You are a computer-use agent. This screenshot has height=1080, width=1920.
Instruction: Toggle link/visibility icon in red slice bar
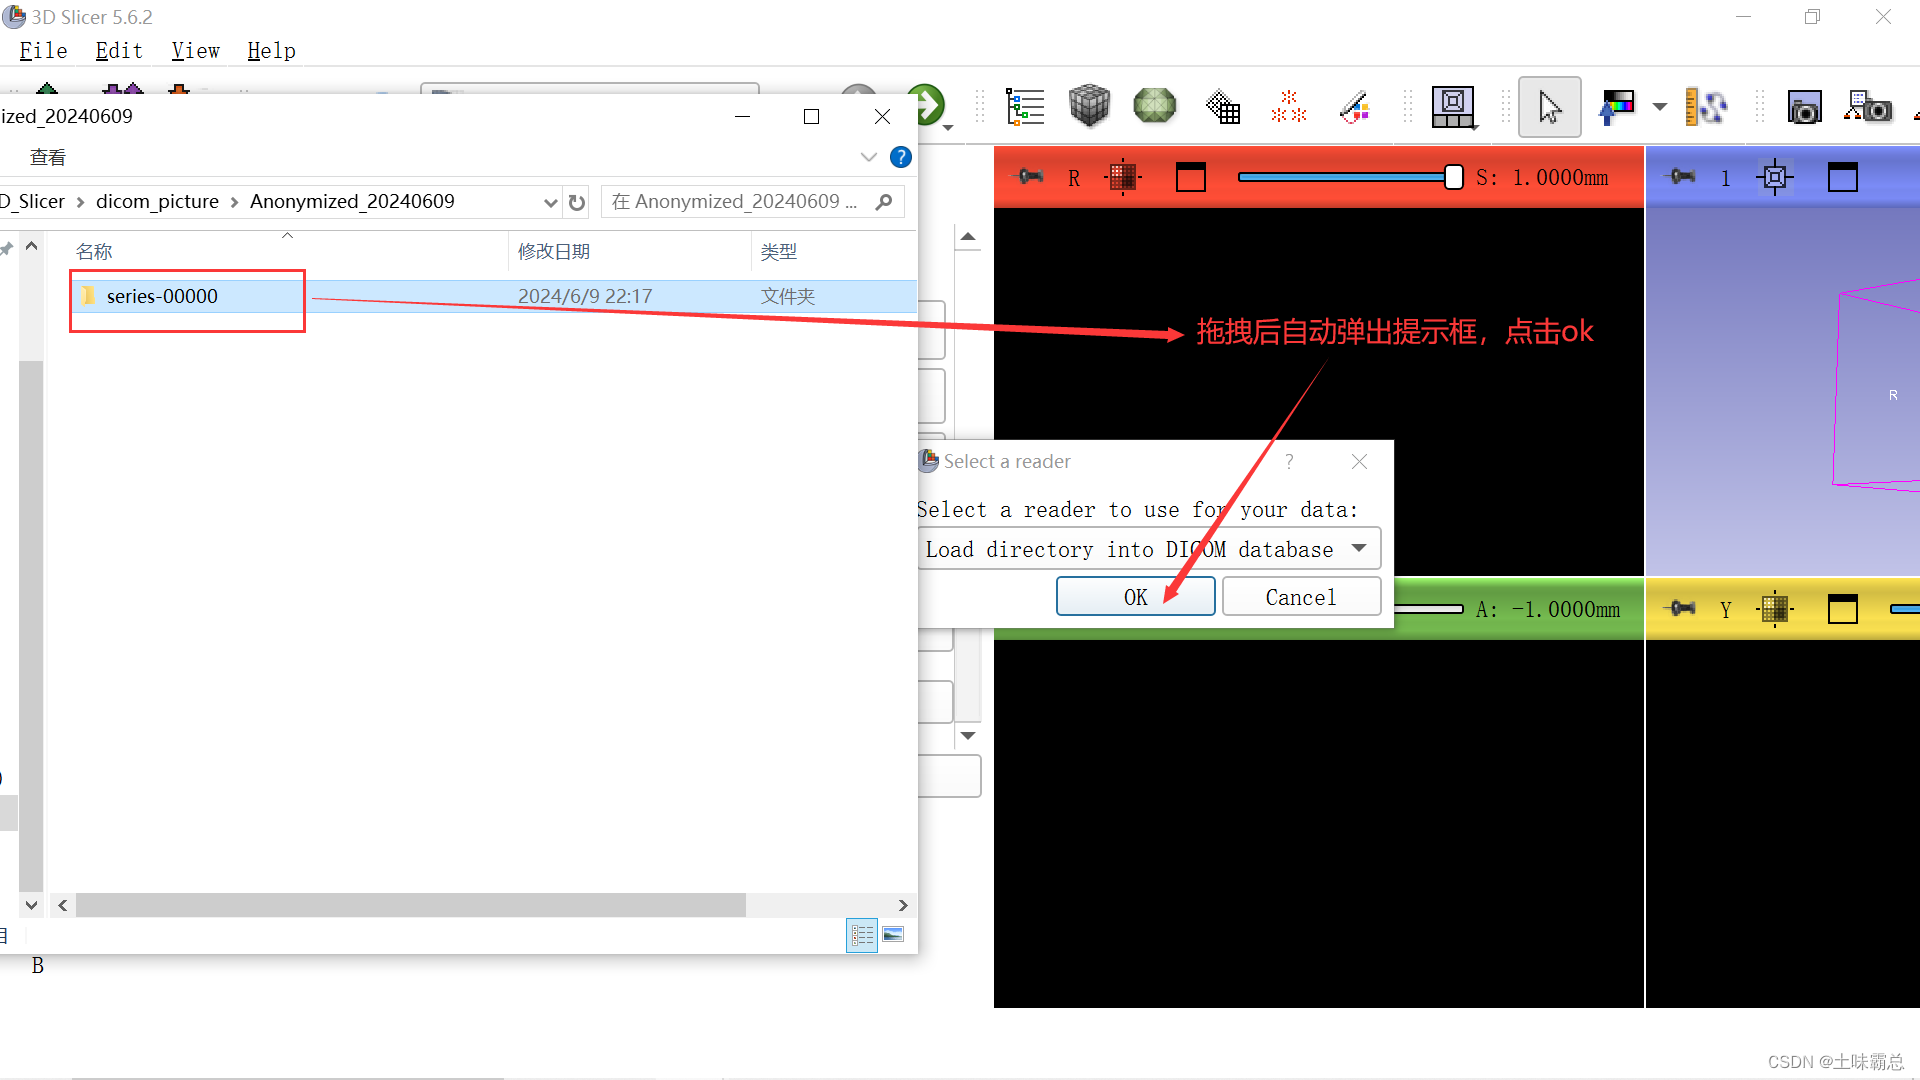click(1123, 177)
